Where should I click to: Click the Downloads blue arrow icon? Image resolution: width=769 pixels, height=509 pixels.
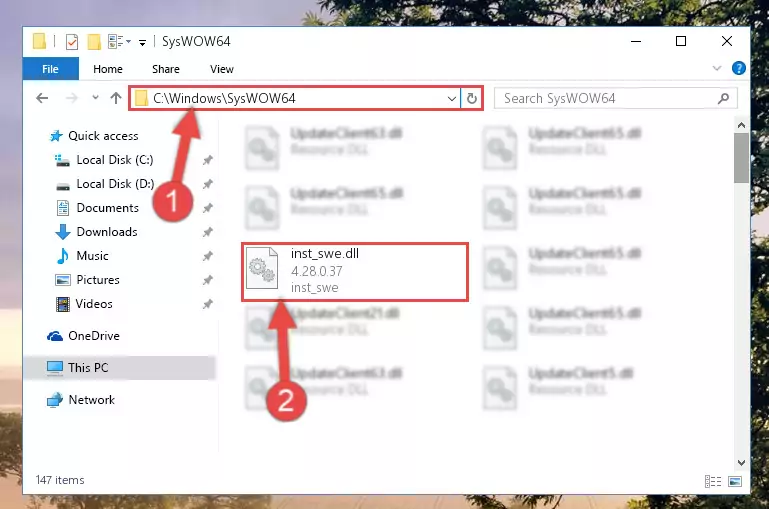point(63,232)
